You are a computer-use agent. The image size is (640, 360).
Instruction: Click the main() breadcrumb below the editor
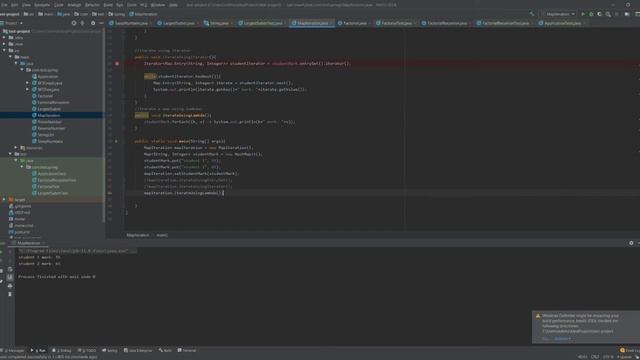[x=162, y=235]
